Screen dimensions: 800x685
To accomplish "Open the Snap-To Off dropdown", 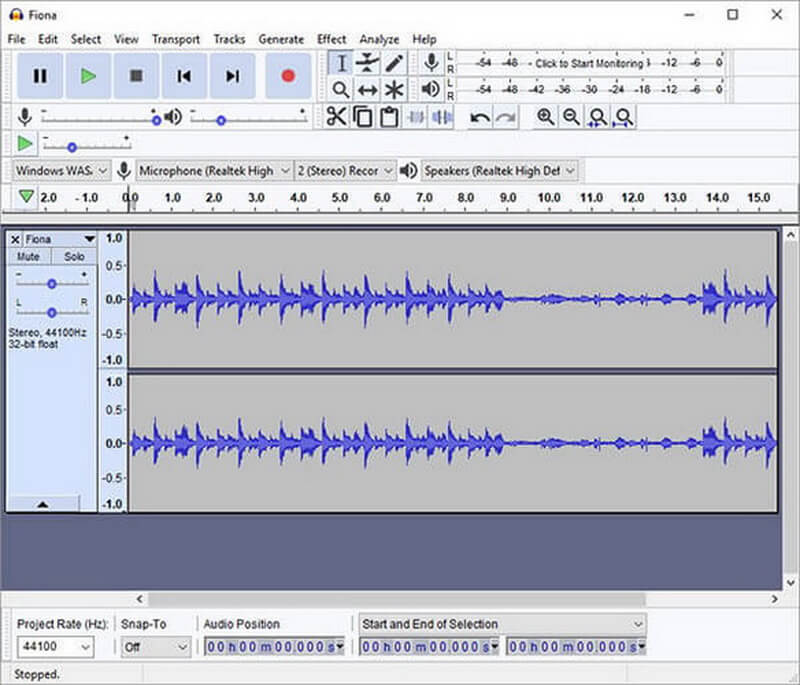I will 156,647.
